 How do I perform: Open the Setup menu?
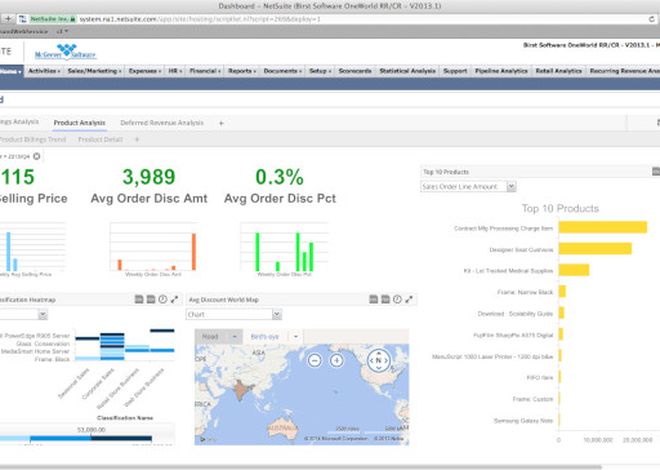coord(320,71)
